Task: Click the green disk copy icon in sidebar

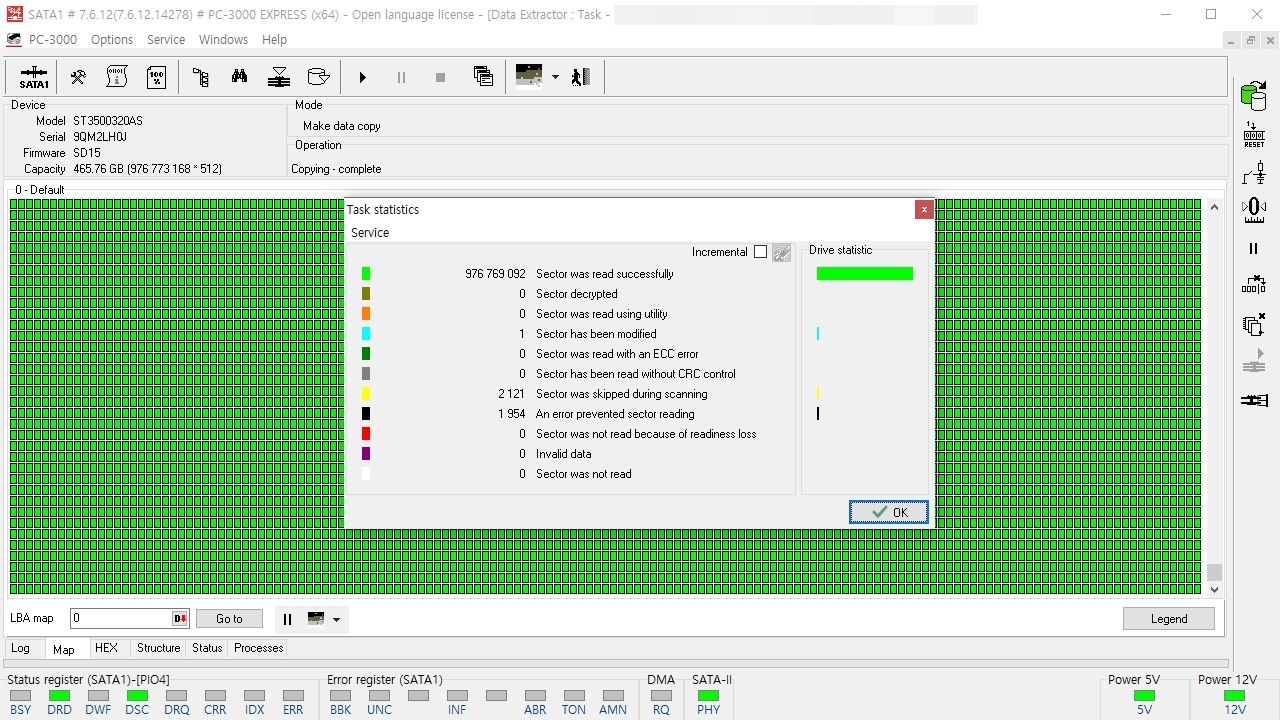Action: (1253, 96)
